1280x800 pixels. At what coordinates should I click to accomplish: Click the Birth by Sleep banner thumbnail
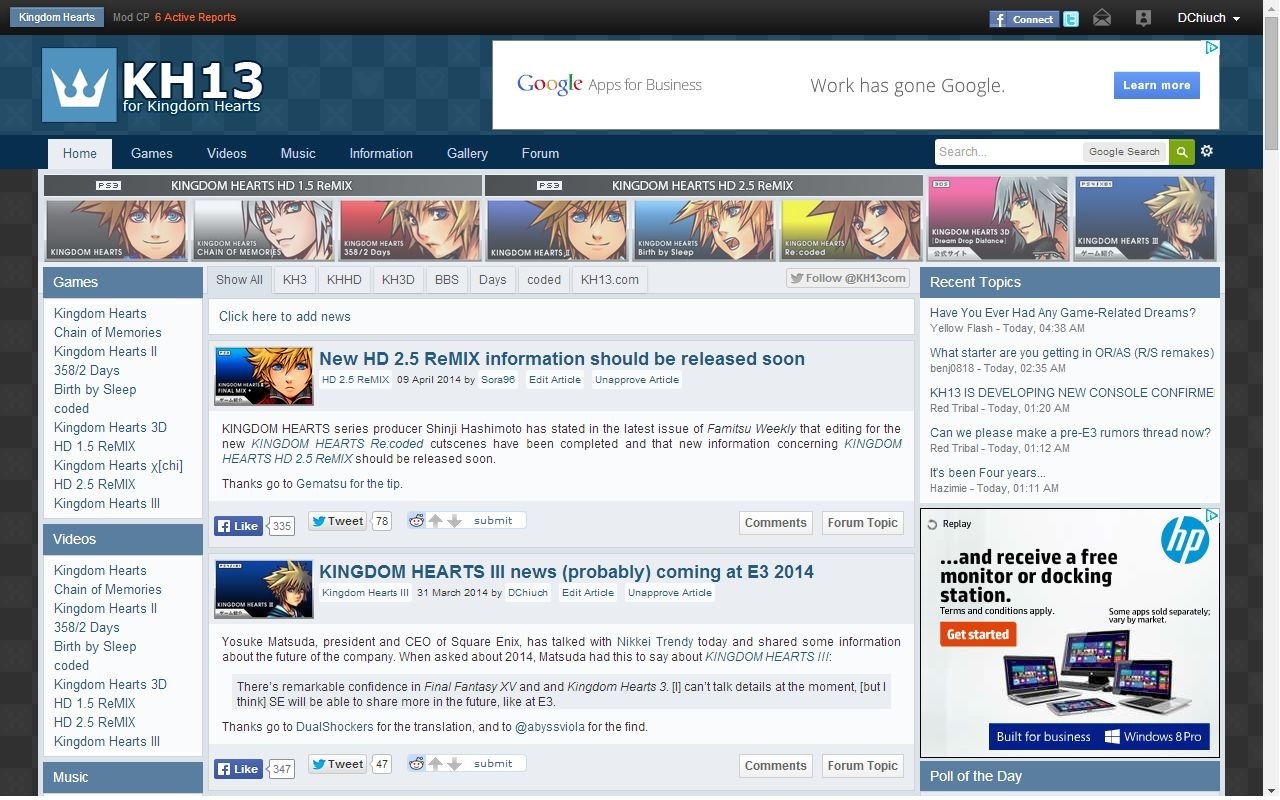(704, 230)
